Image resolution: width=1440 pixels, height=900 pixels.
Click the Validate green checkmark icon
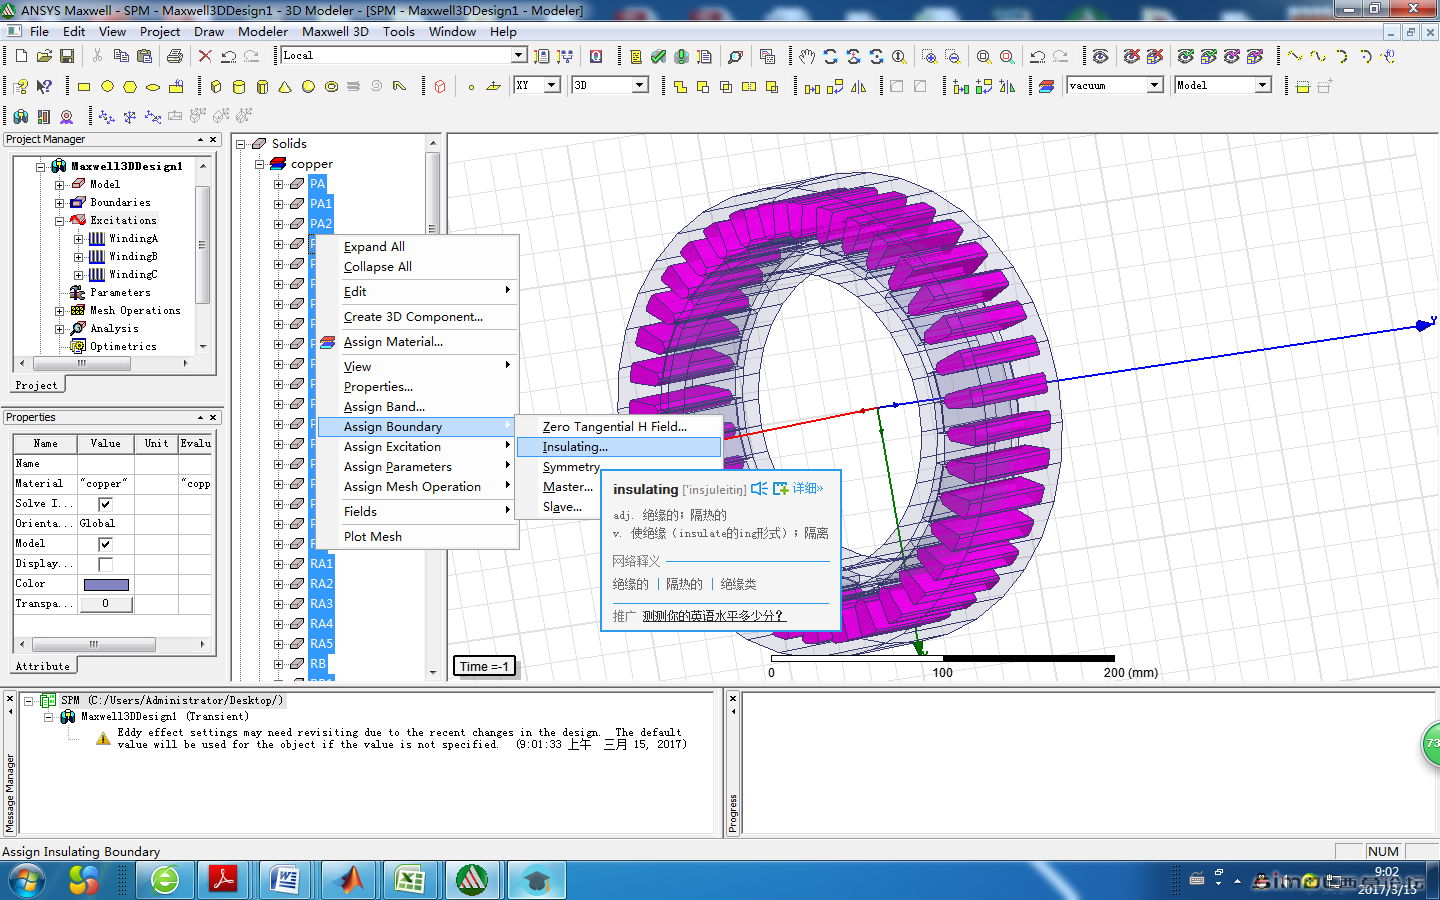(658, 56)
